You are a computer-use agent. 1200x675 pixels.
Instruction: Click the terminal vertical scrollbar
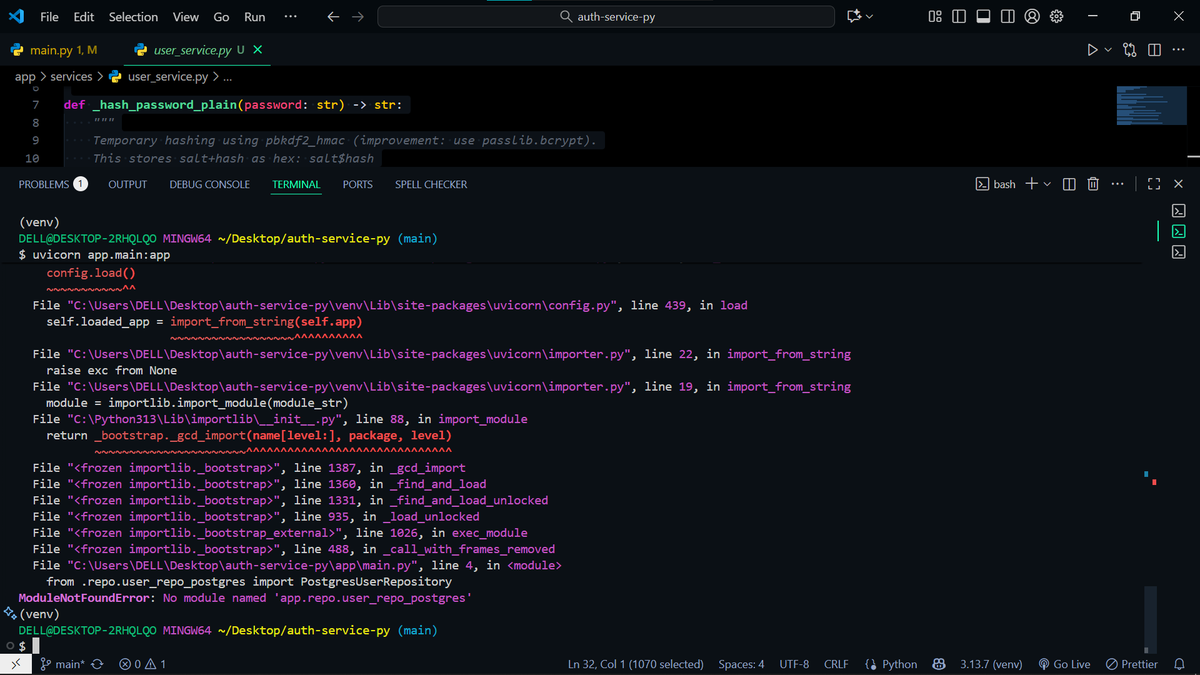(1150, 620)
